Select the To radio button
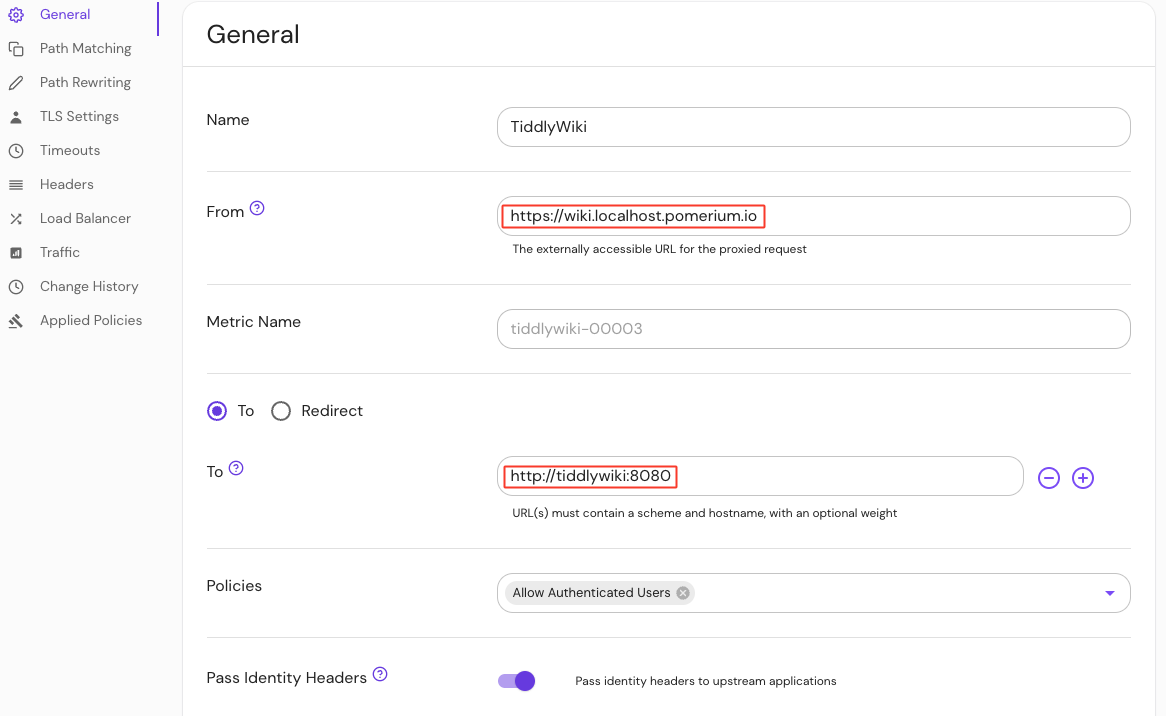 tap(217, 411)
